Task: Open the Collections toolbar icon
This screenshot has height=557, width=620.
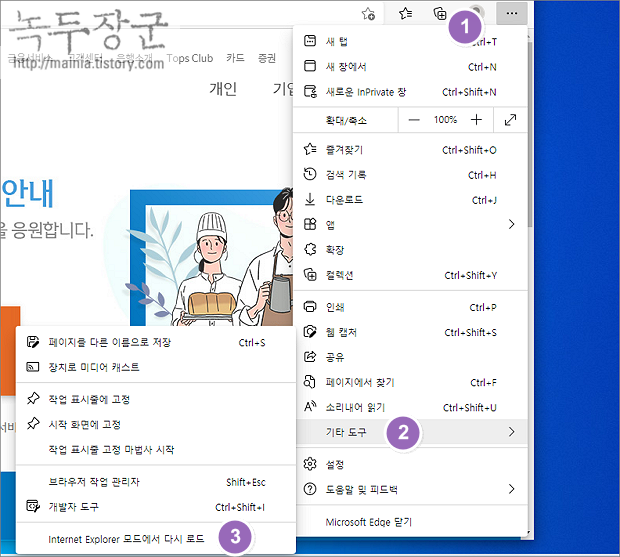Action: 440,14
